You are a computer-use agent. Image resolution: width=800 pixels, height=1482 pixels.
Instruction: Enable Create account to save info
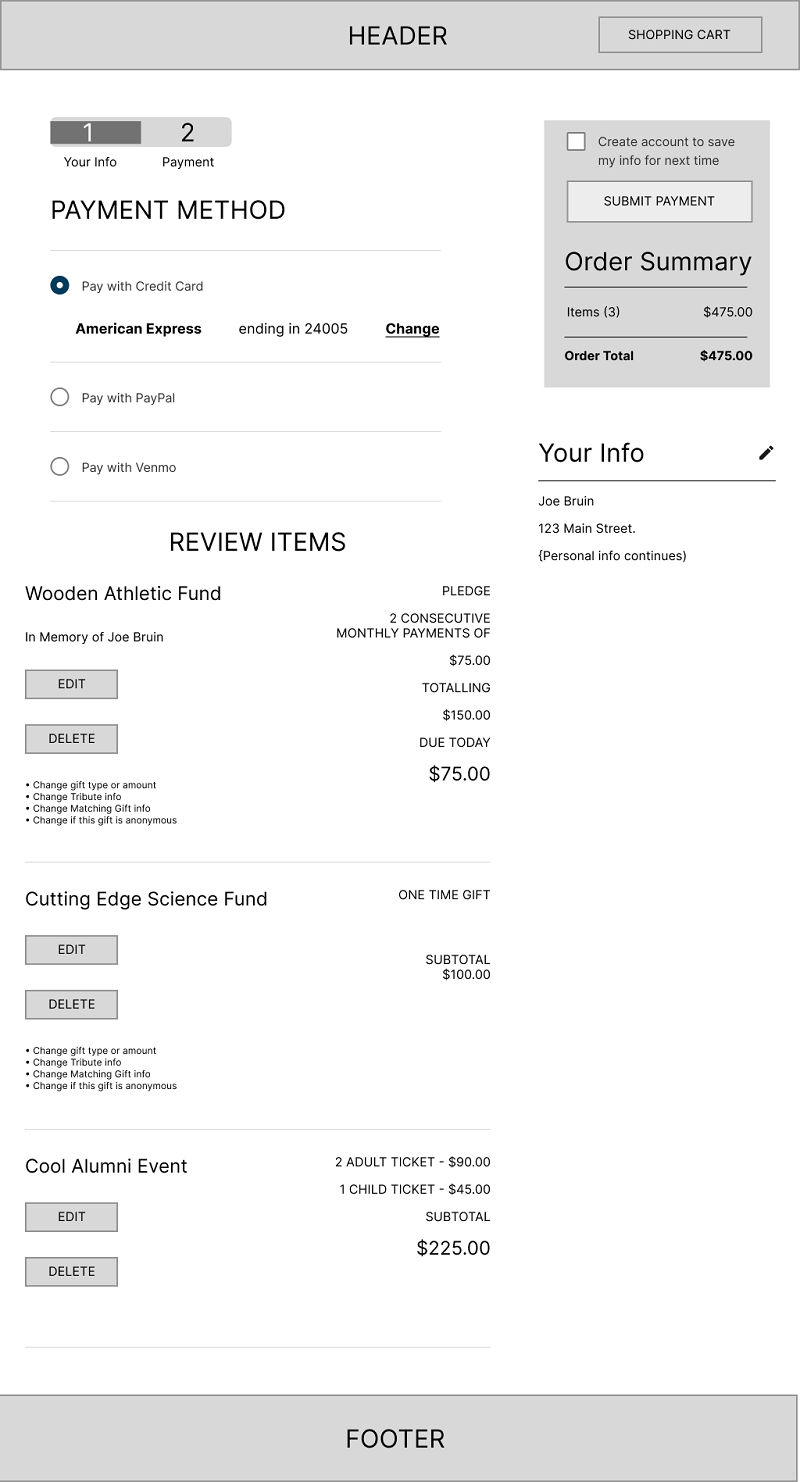[x=576, y=141]
